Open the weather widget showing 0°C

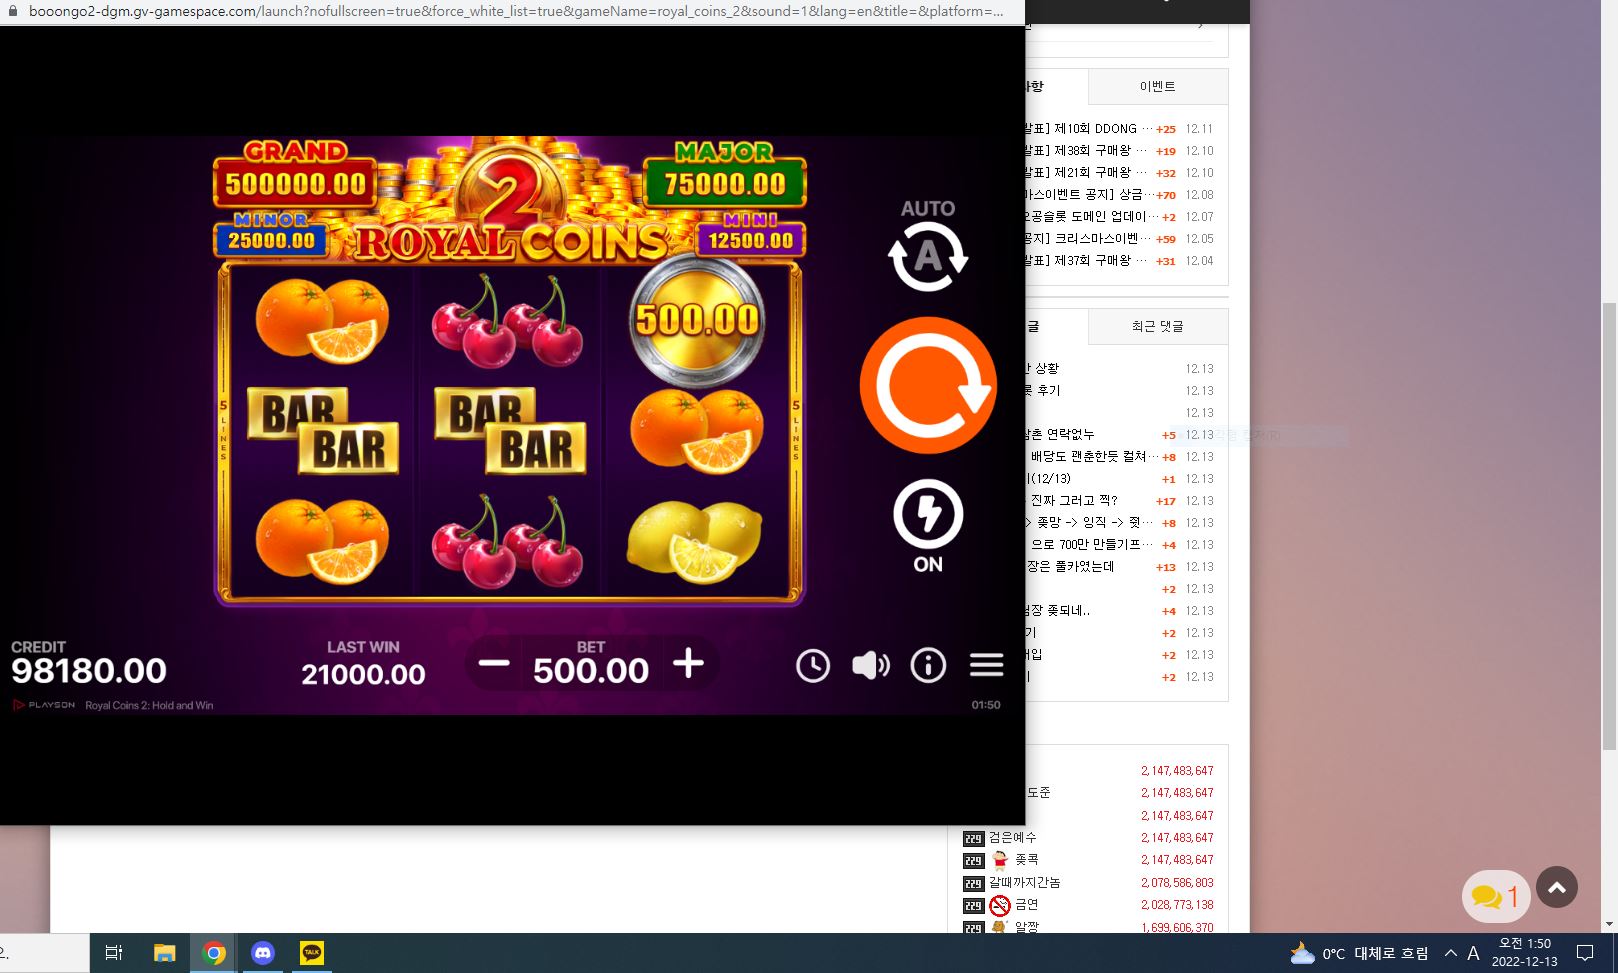coord(1359,954)
